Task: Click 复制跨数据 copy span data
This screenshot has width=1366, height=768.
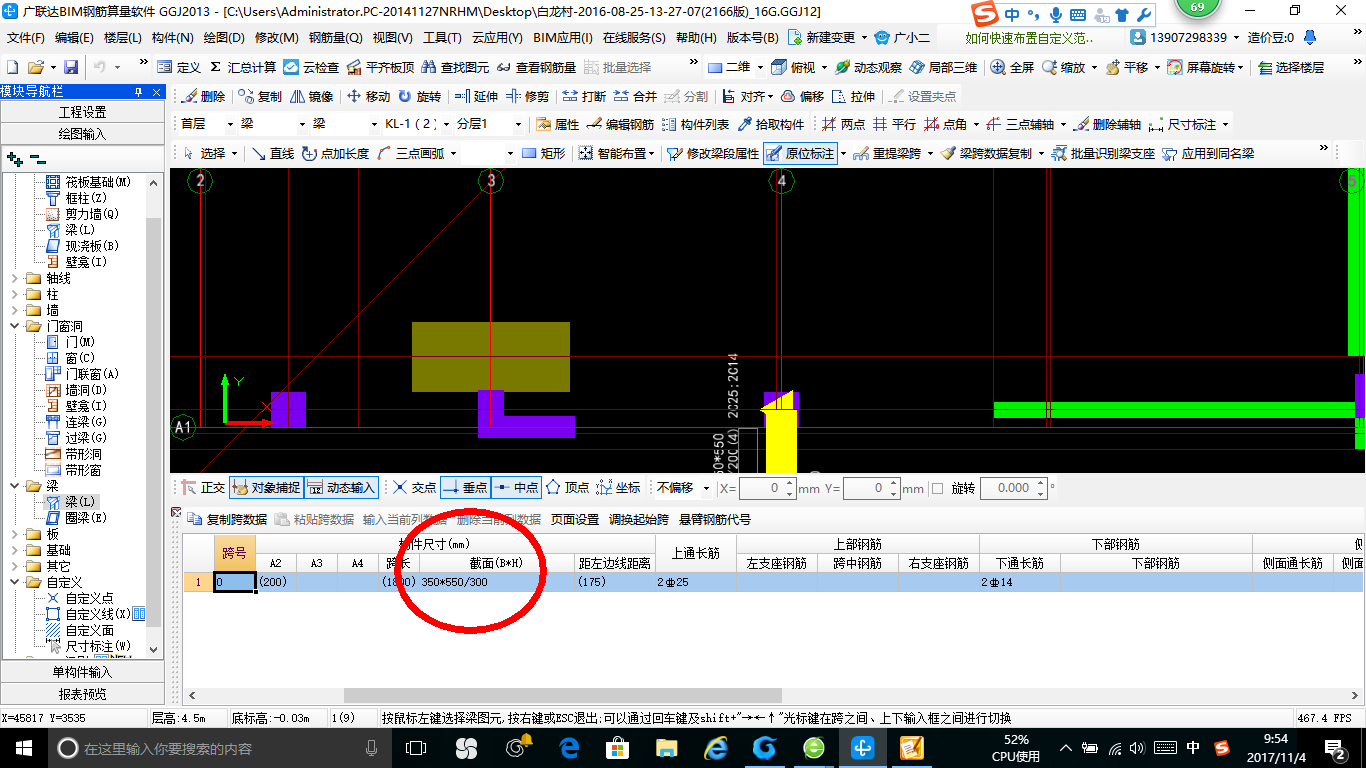Action: point(227,519)
